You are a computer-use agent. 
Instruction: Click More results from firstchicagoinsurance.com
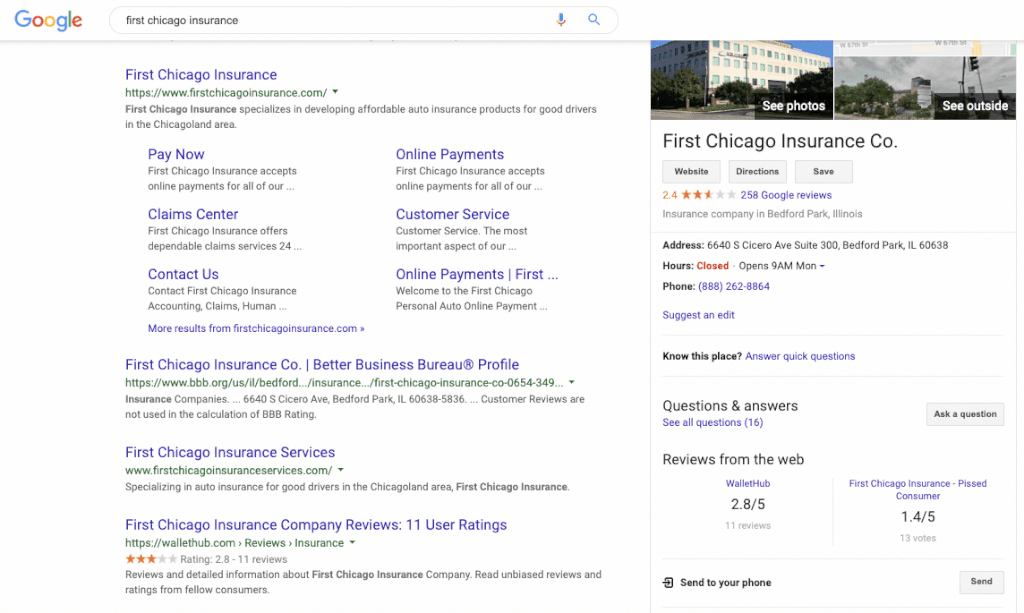256,328
